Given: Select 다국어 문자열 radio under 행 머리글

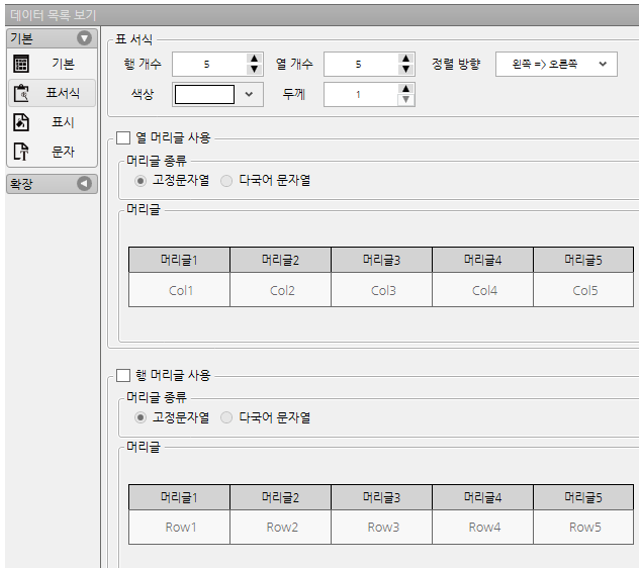Looking at the screenshot, I should 226,418.
